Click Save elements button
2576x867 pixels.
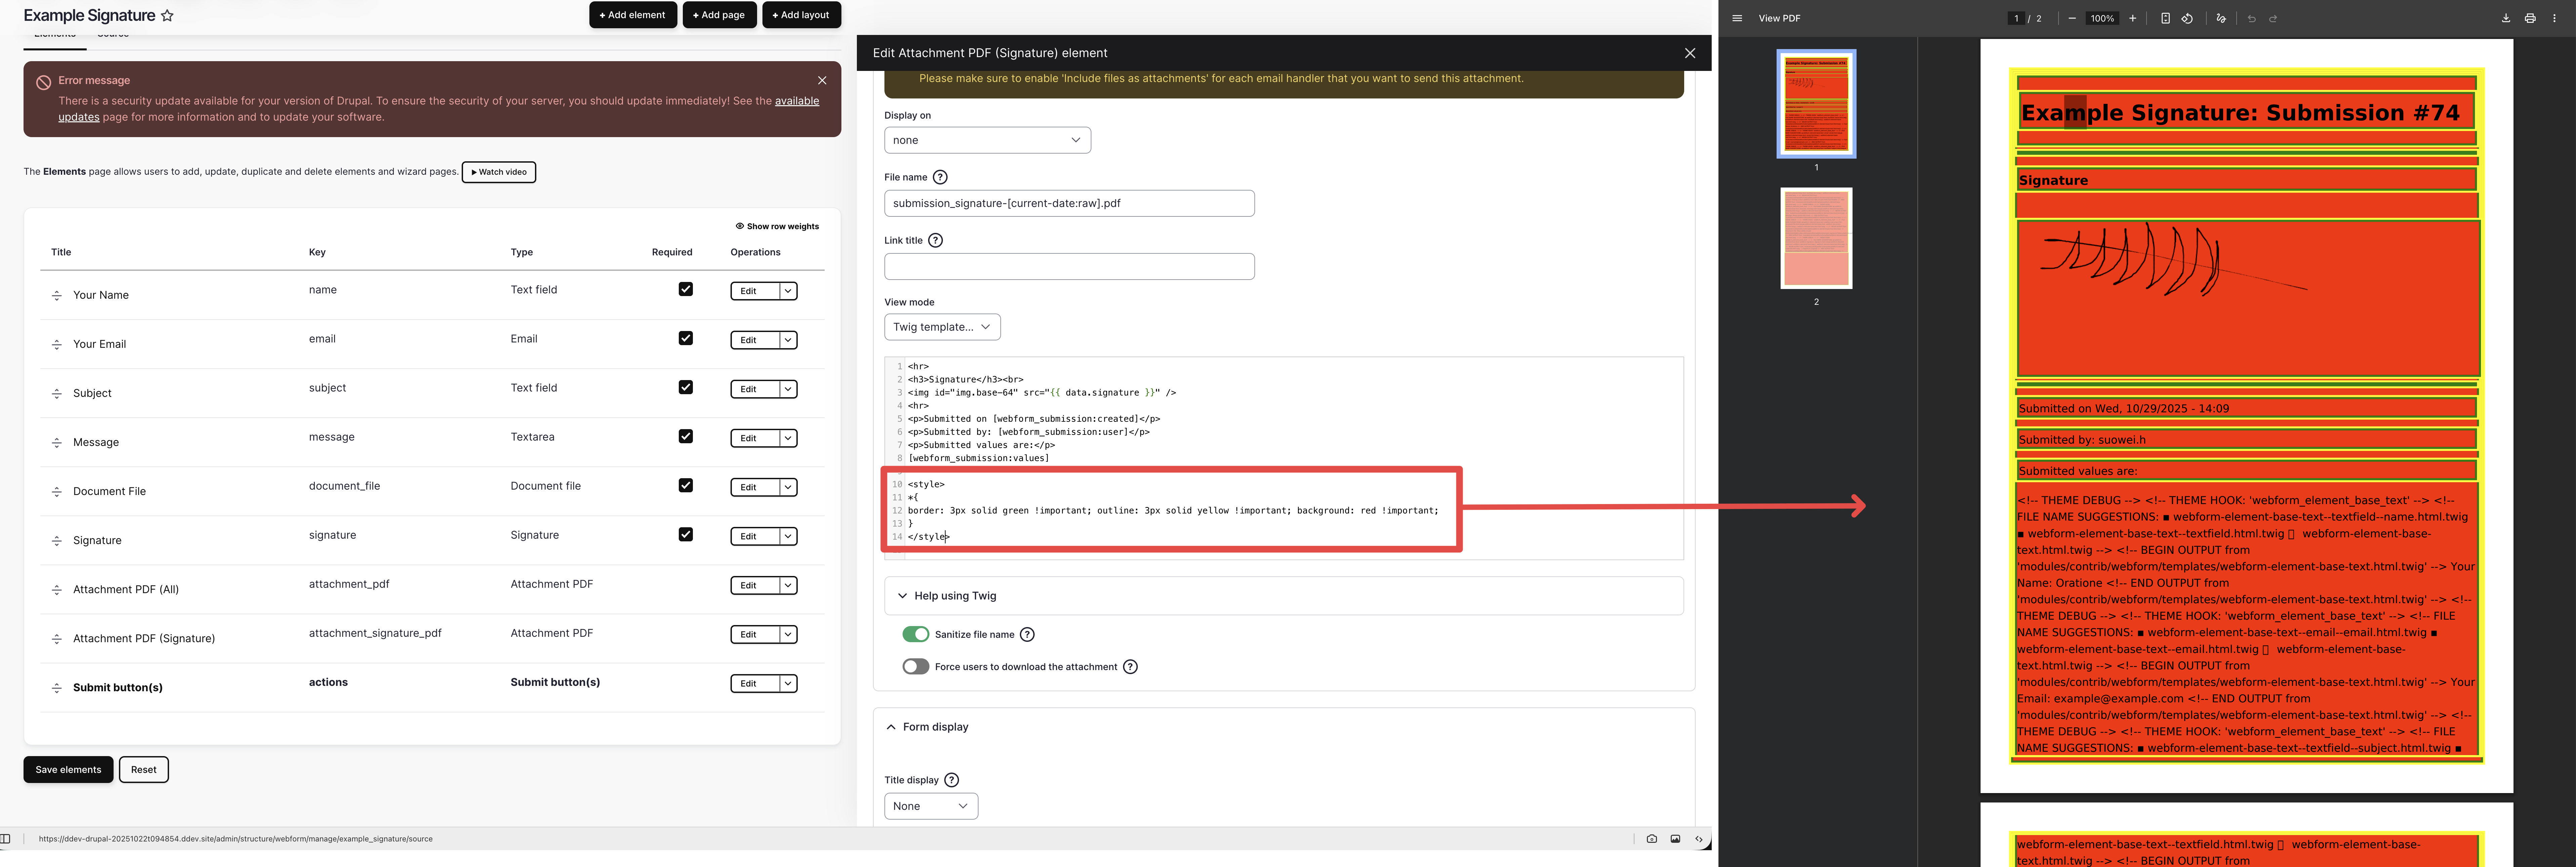point(68,769)
